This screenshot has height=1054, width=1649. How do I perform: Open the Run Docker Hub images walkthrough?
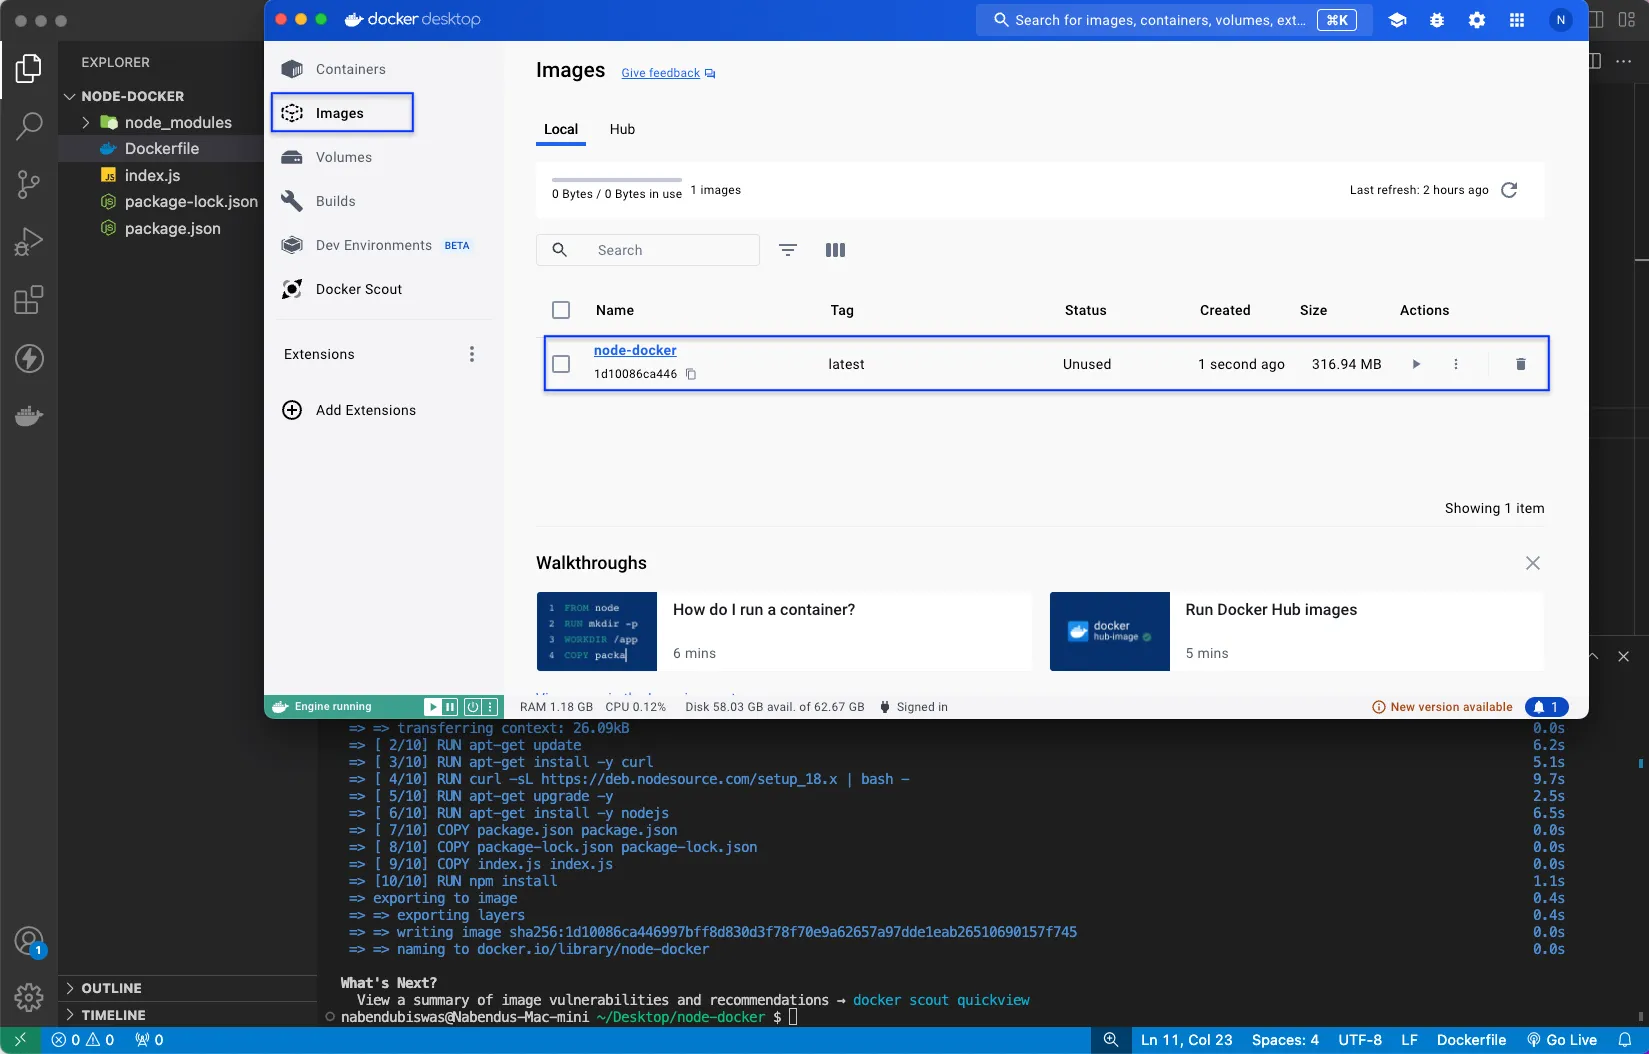[1297, 631]
